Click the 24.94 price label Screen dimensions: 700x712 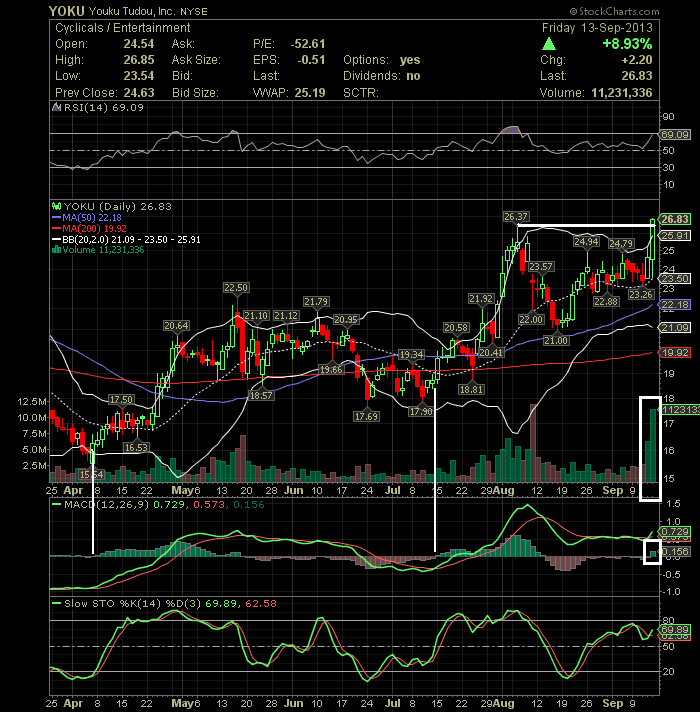tap(586, 242)
